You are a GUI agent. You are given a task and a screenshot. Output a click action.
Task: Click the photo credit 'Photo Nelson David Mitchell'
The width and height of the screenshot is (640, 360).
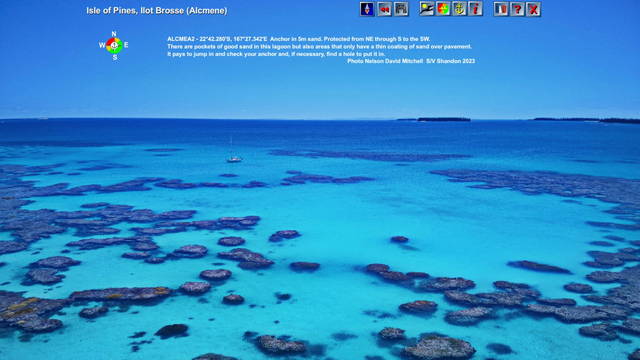(411, 61)
